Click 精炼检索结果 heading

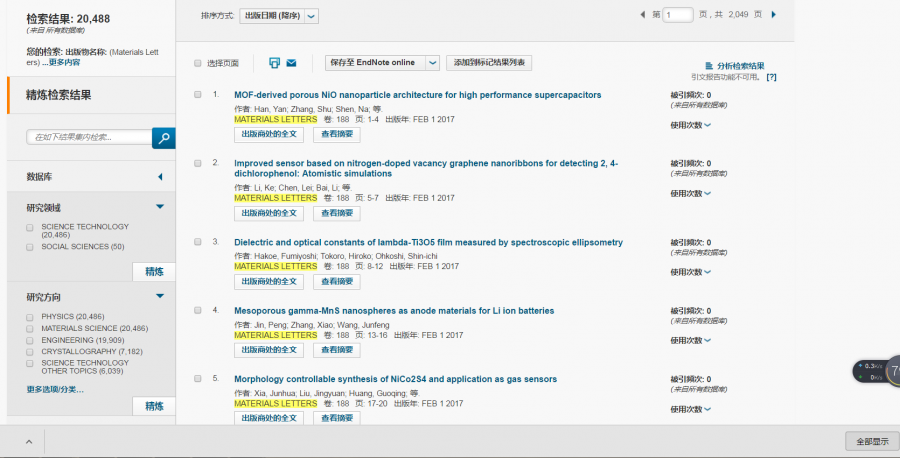point(59,95)
